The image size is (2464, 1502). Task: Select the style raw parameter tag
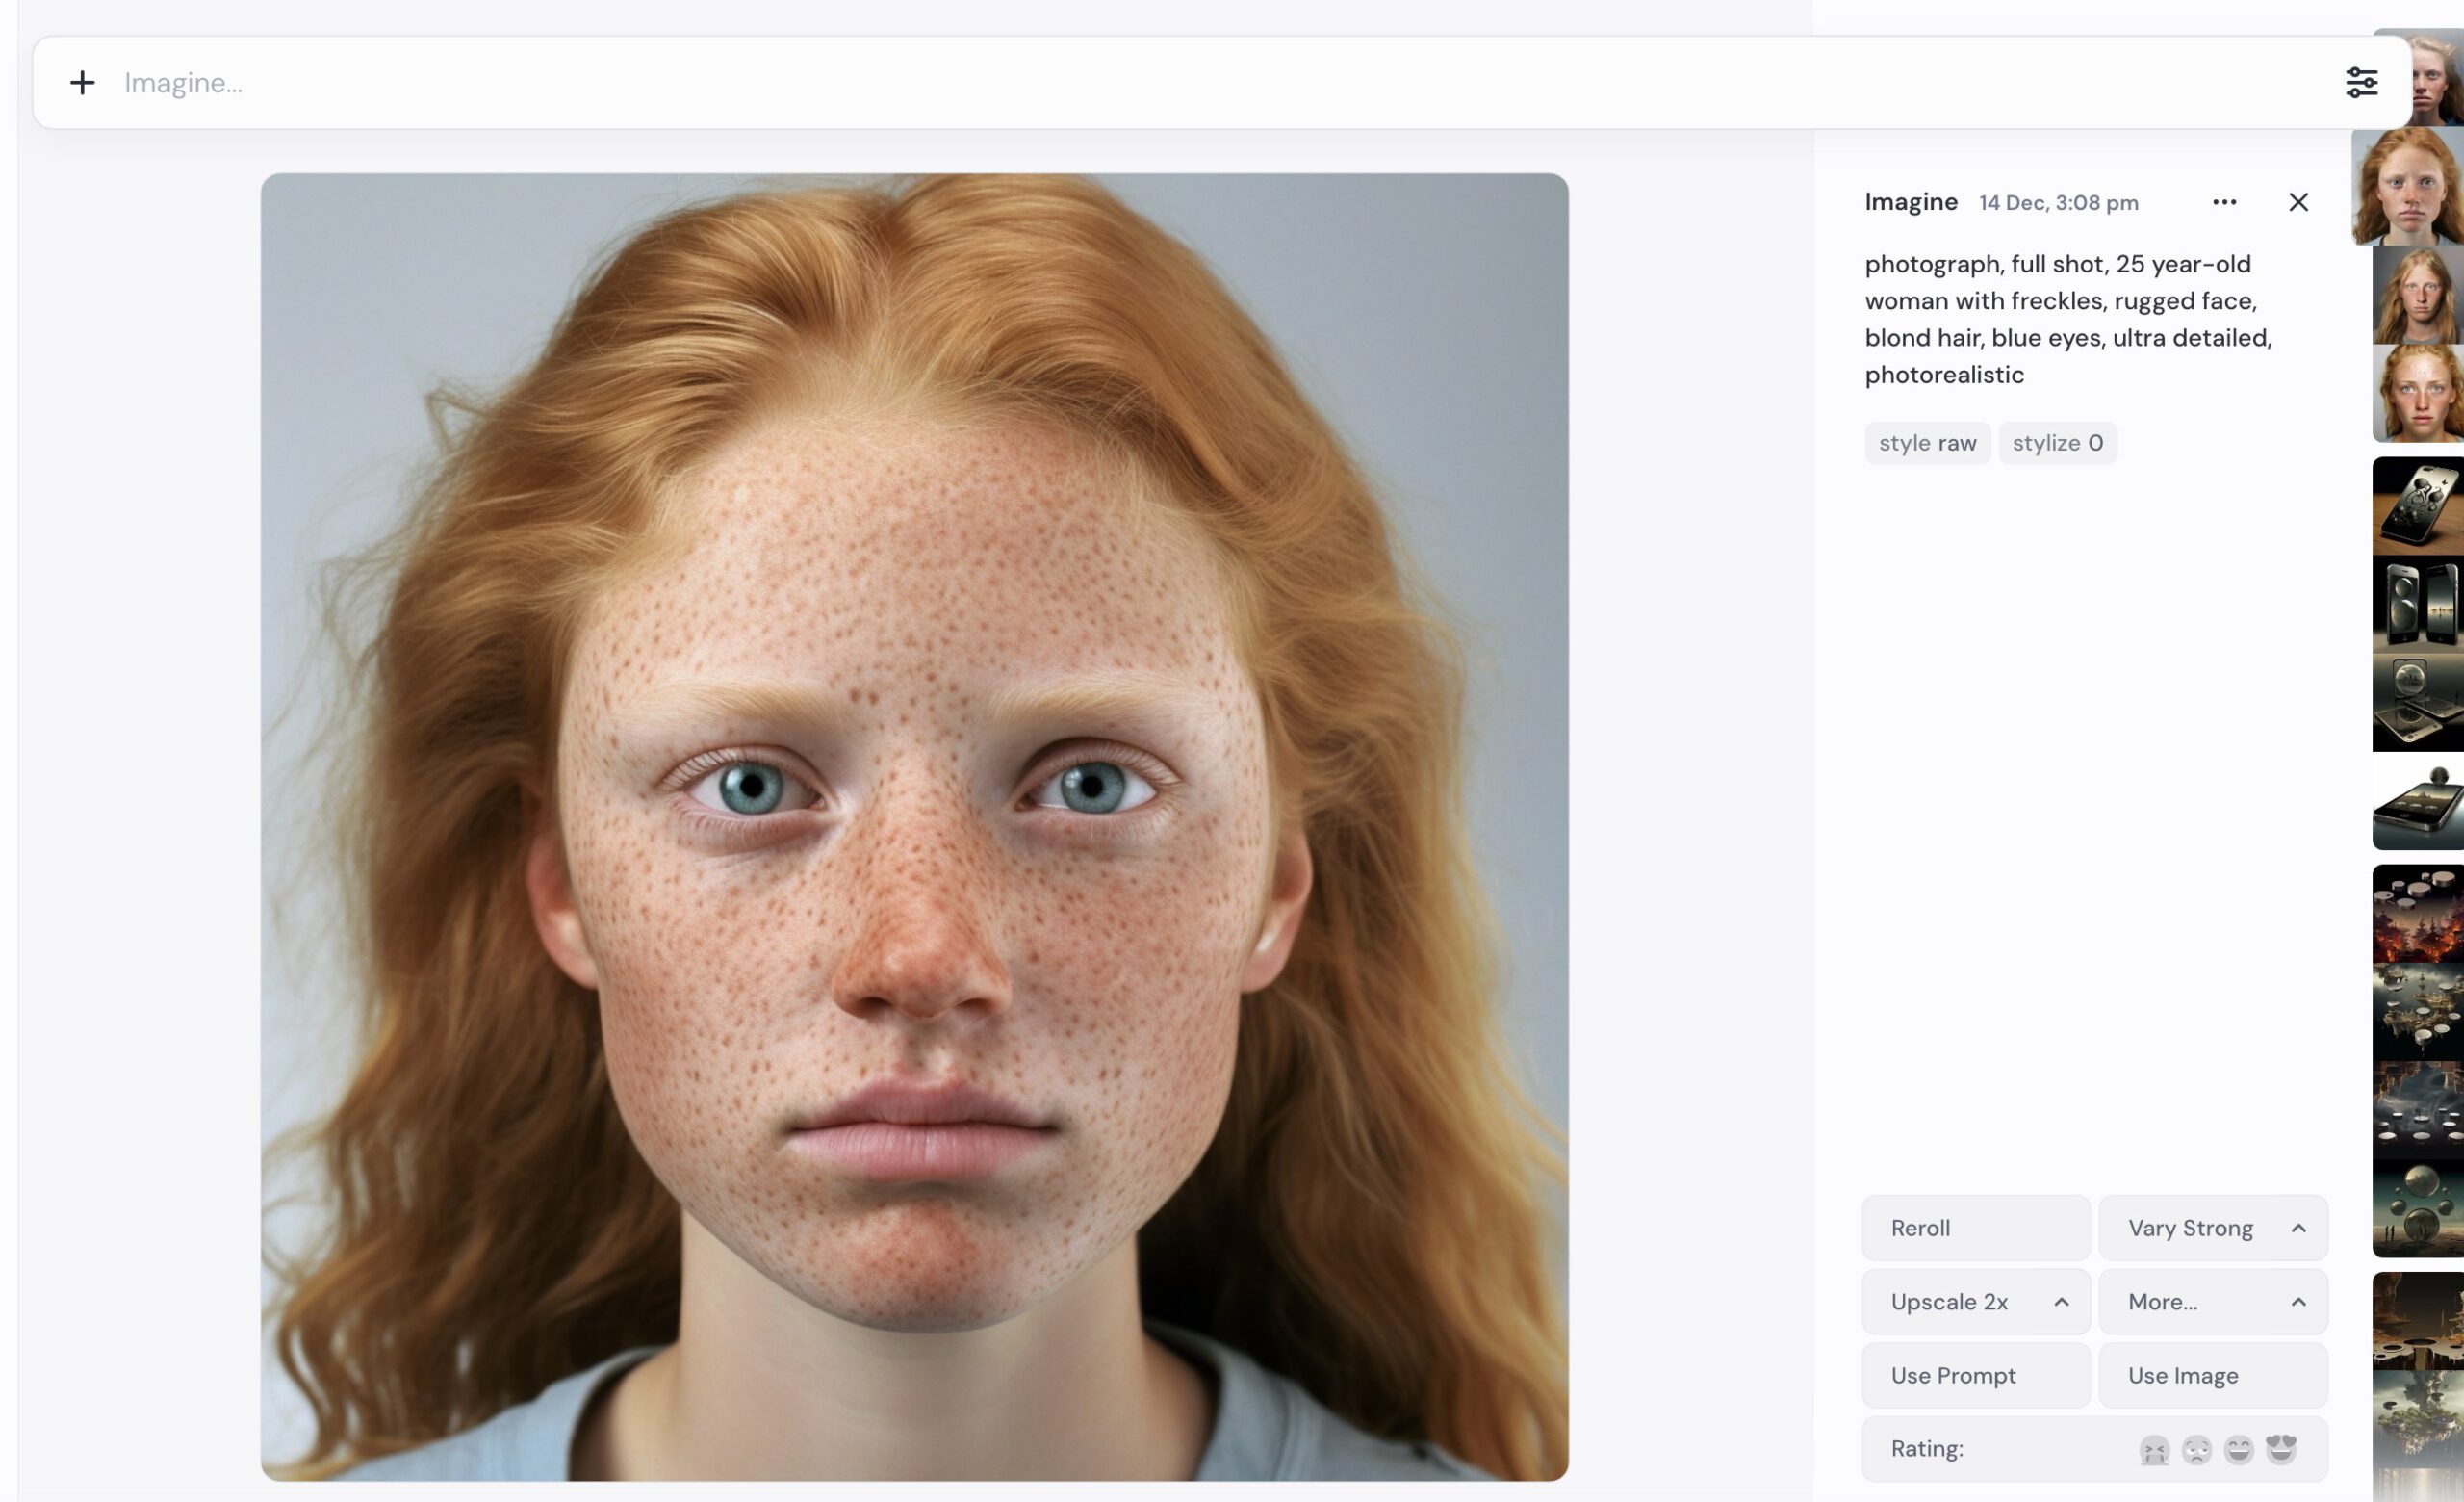[x=1927, y=443]
